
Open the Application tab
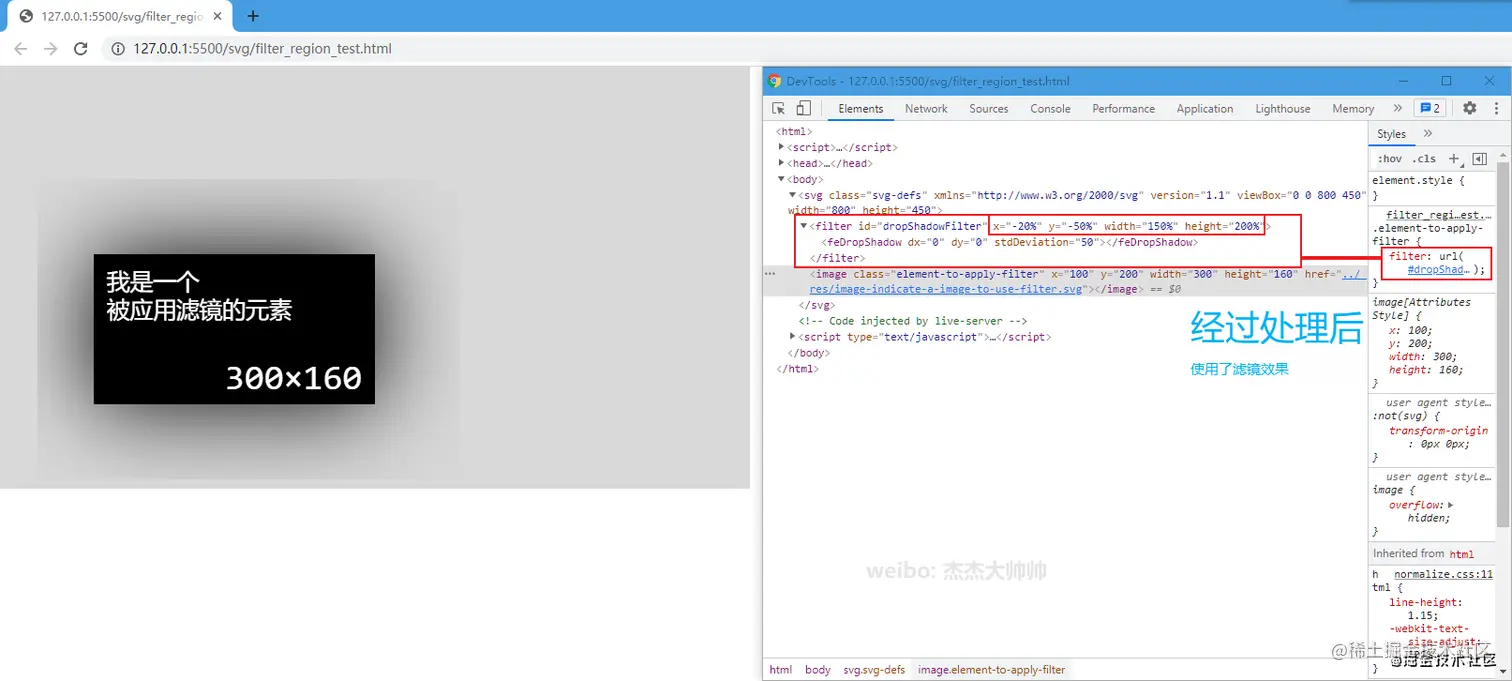(1205, 109)
